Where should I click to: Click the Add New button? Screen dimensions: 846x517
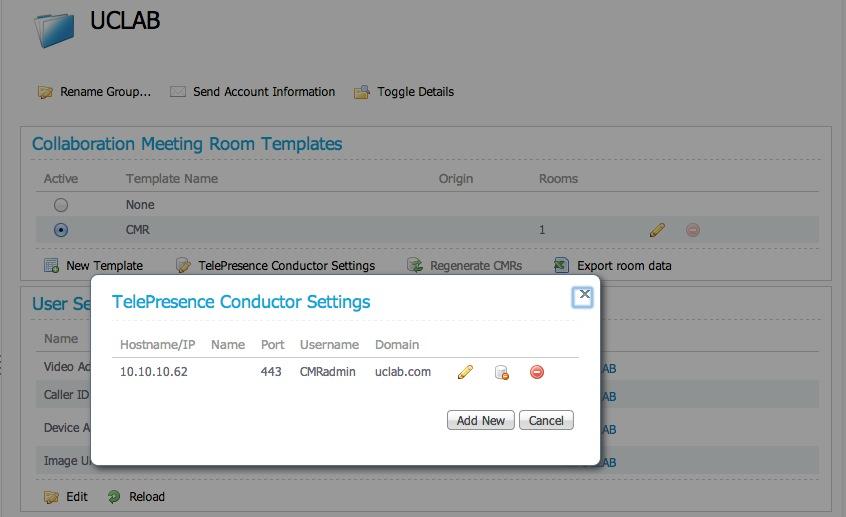pos(481,420)
